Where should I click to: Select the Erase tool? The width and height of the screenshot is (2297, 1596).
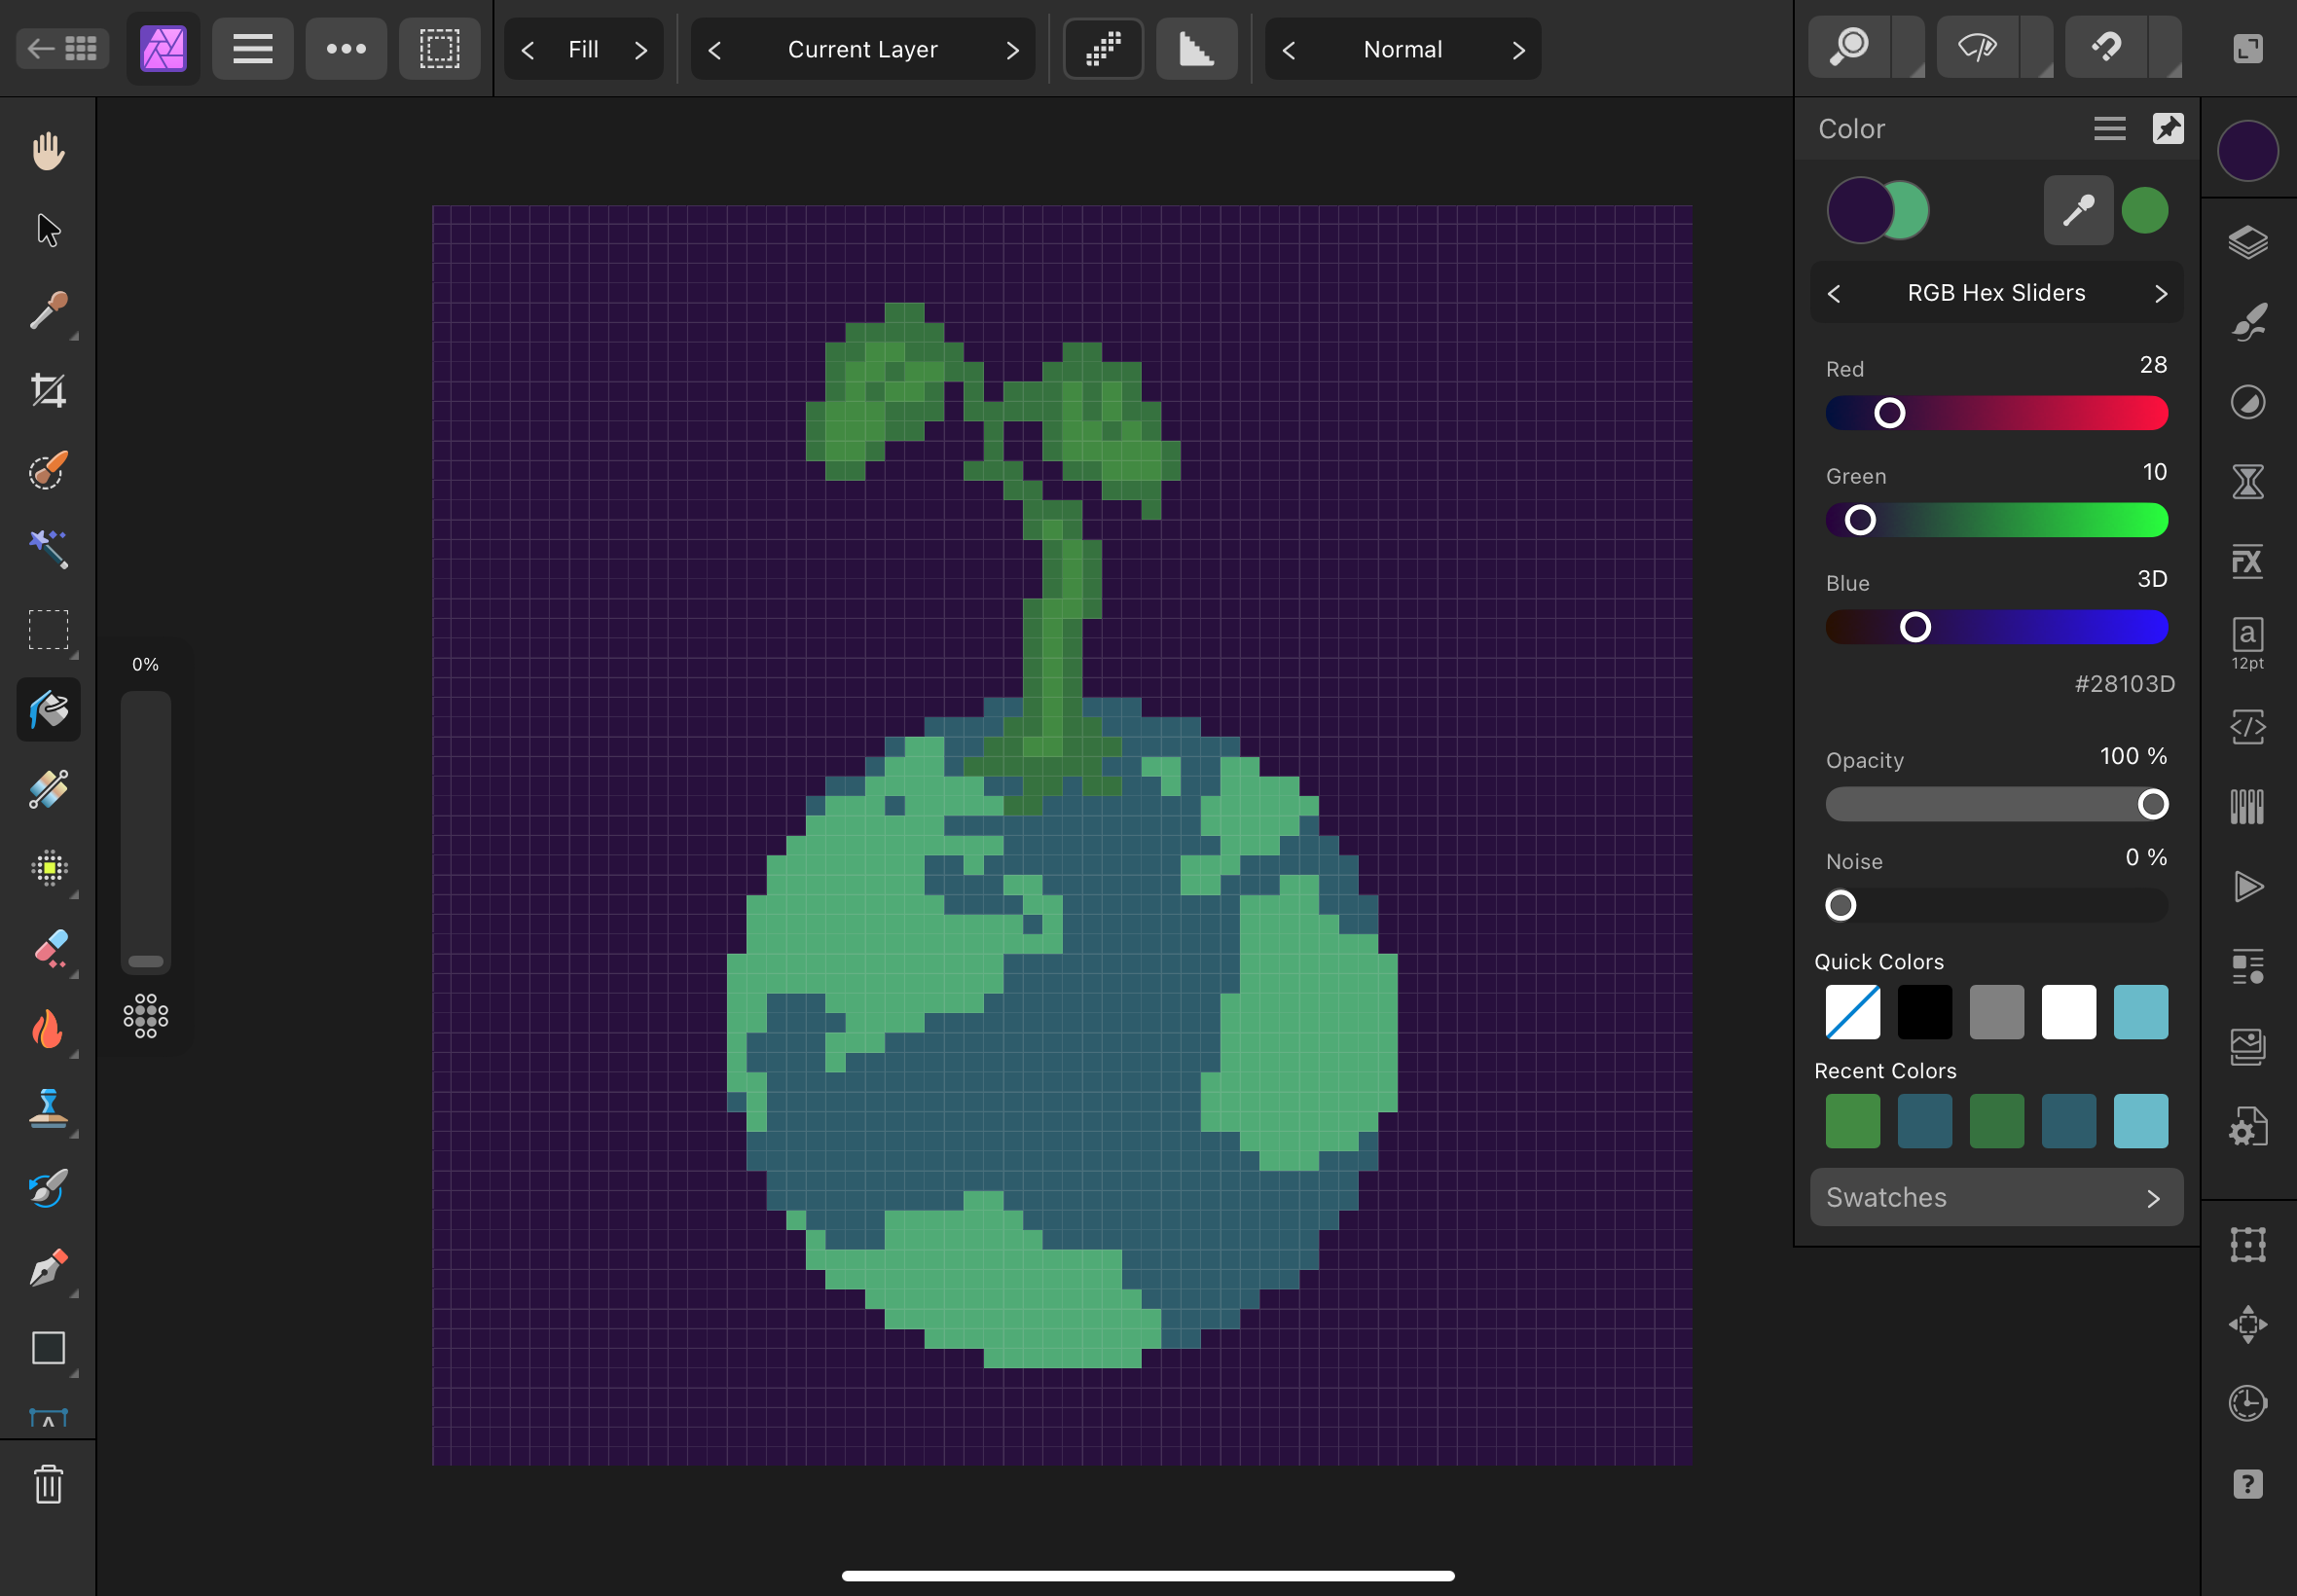point(48,948)
